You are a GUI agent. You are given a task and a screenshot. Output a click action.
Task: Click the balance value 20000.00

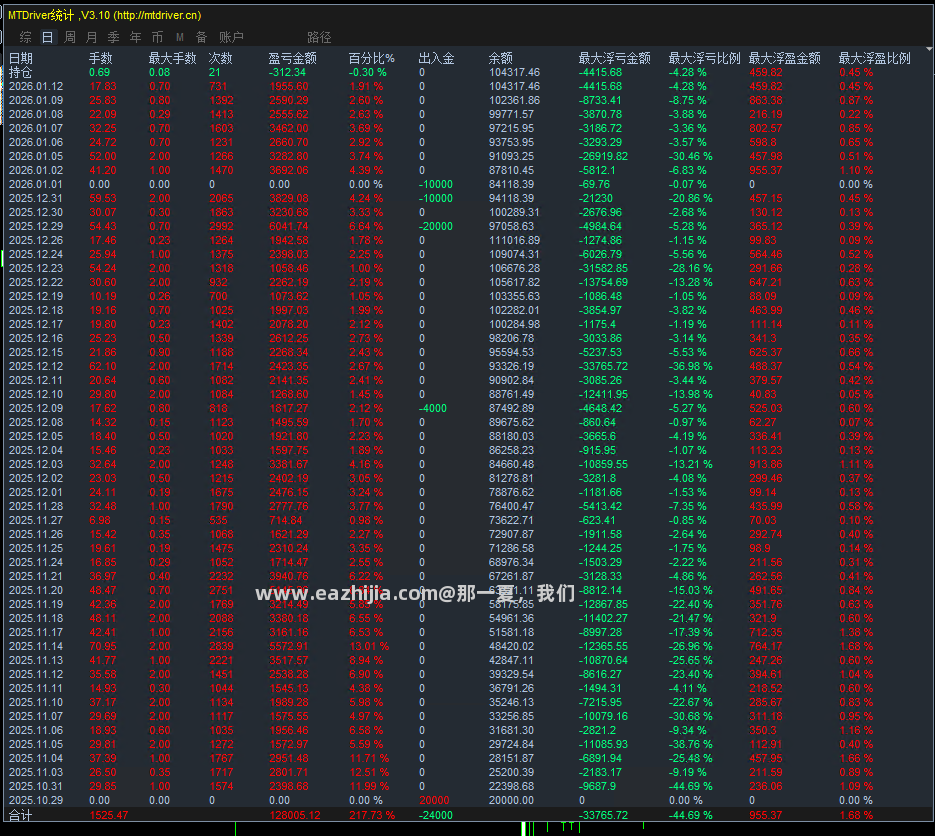(512, 800)
